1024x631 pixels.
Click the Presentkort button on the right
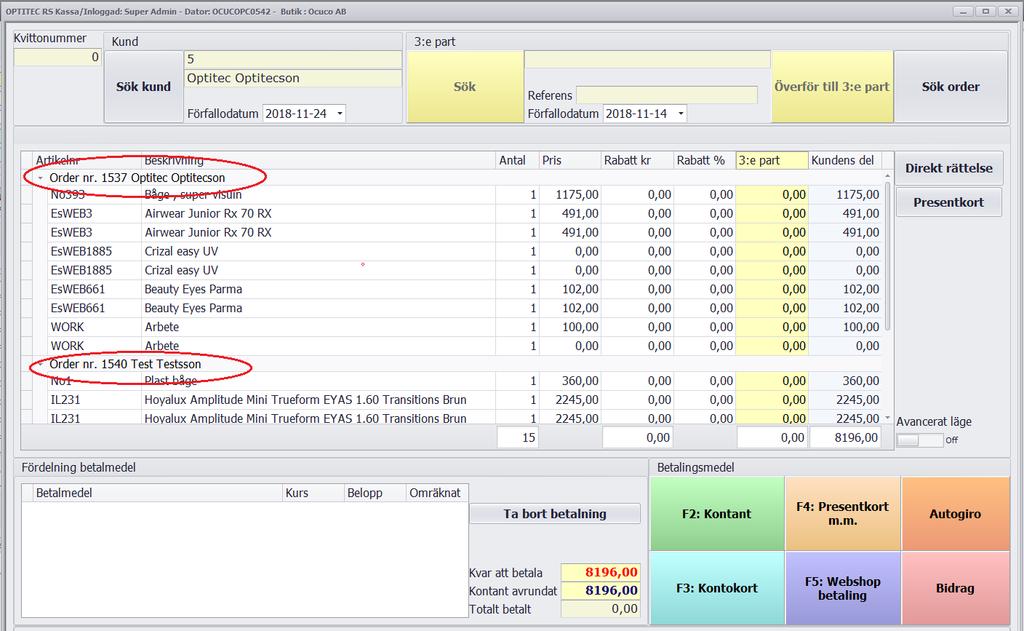tap(948, 202)
